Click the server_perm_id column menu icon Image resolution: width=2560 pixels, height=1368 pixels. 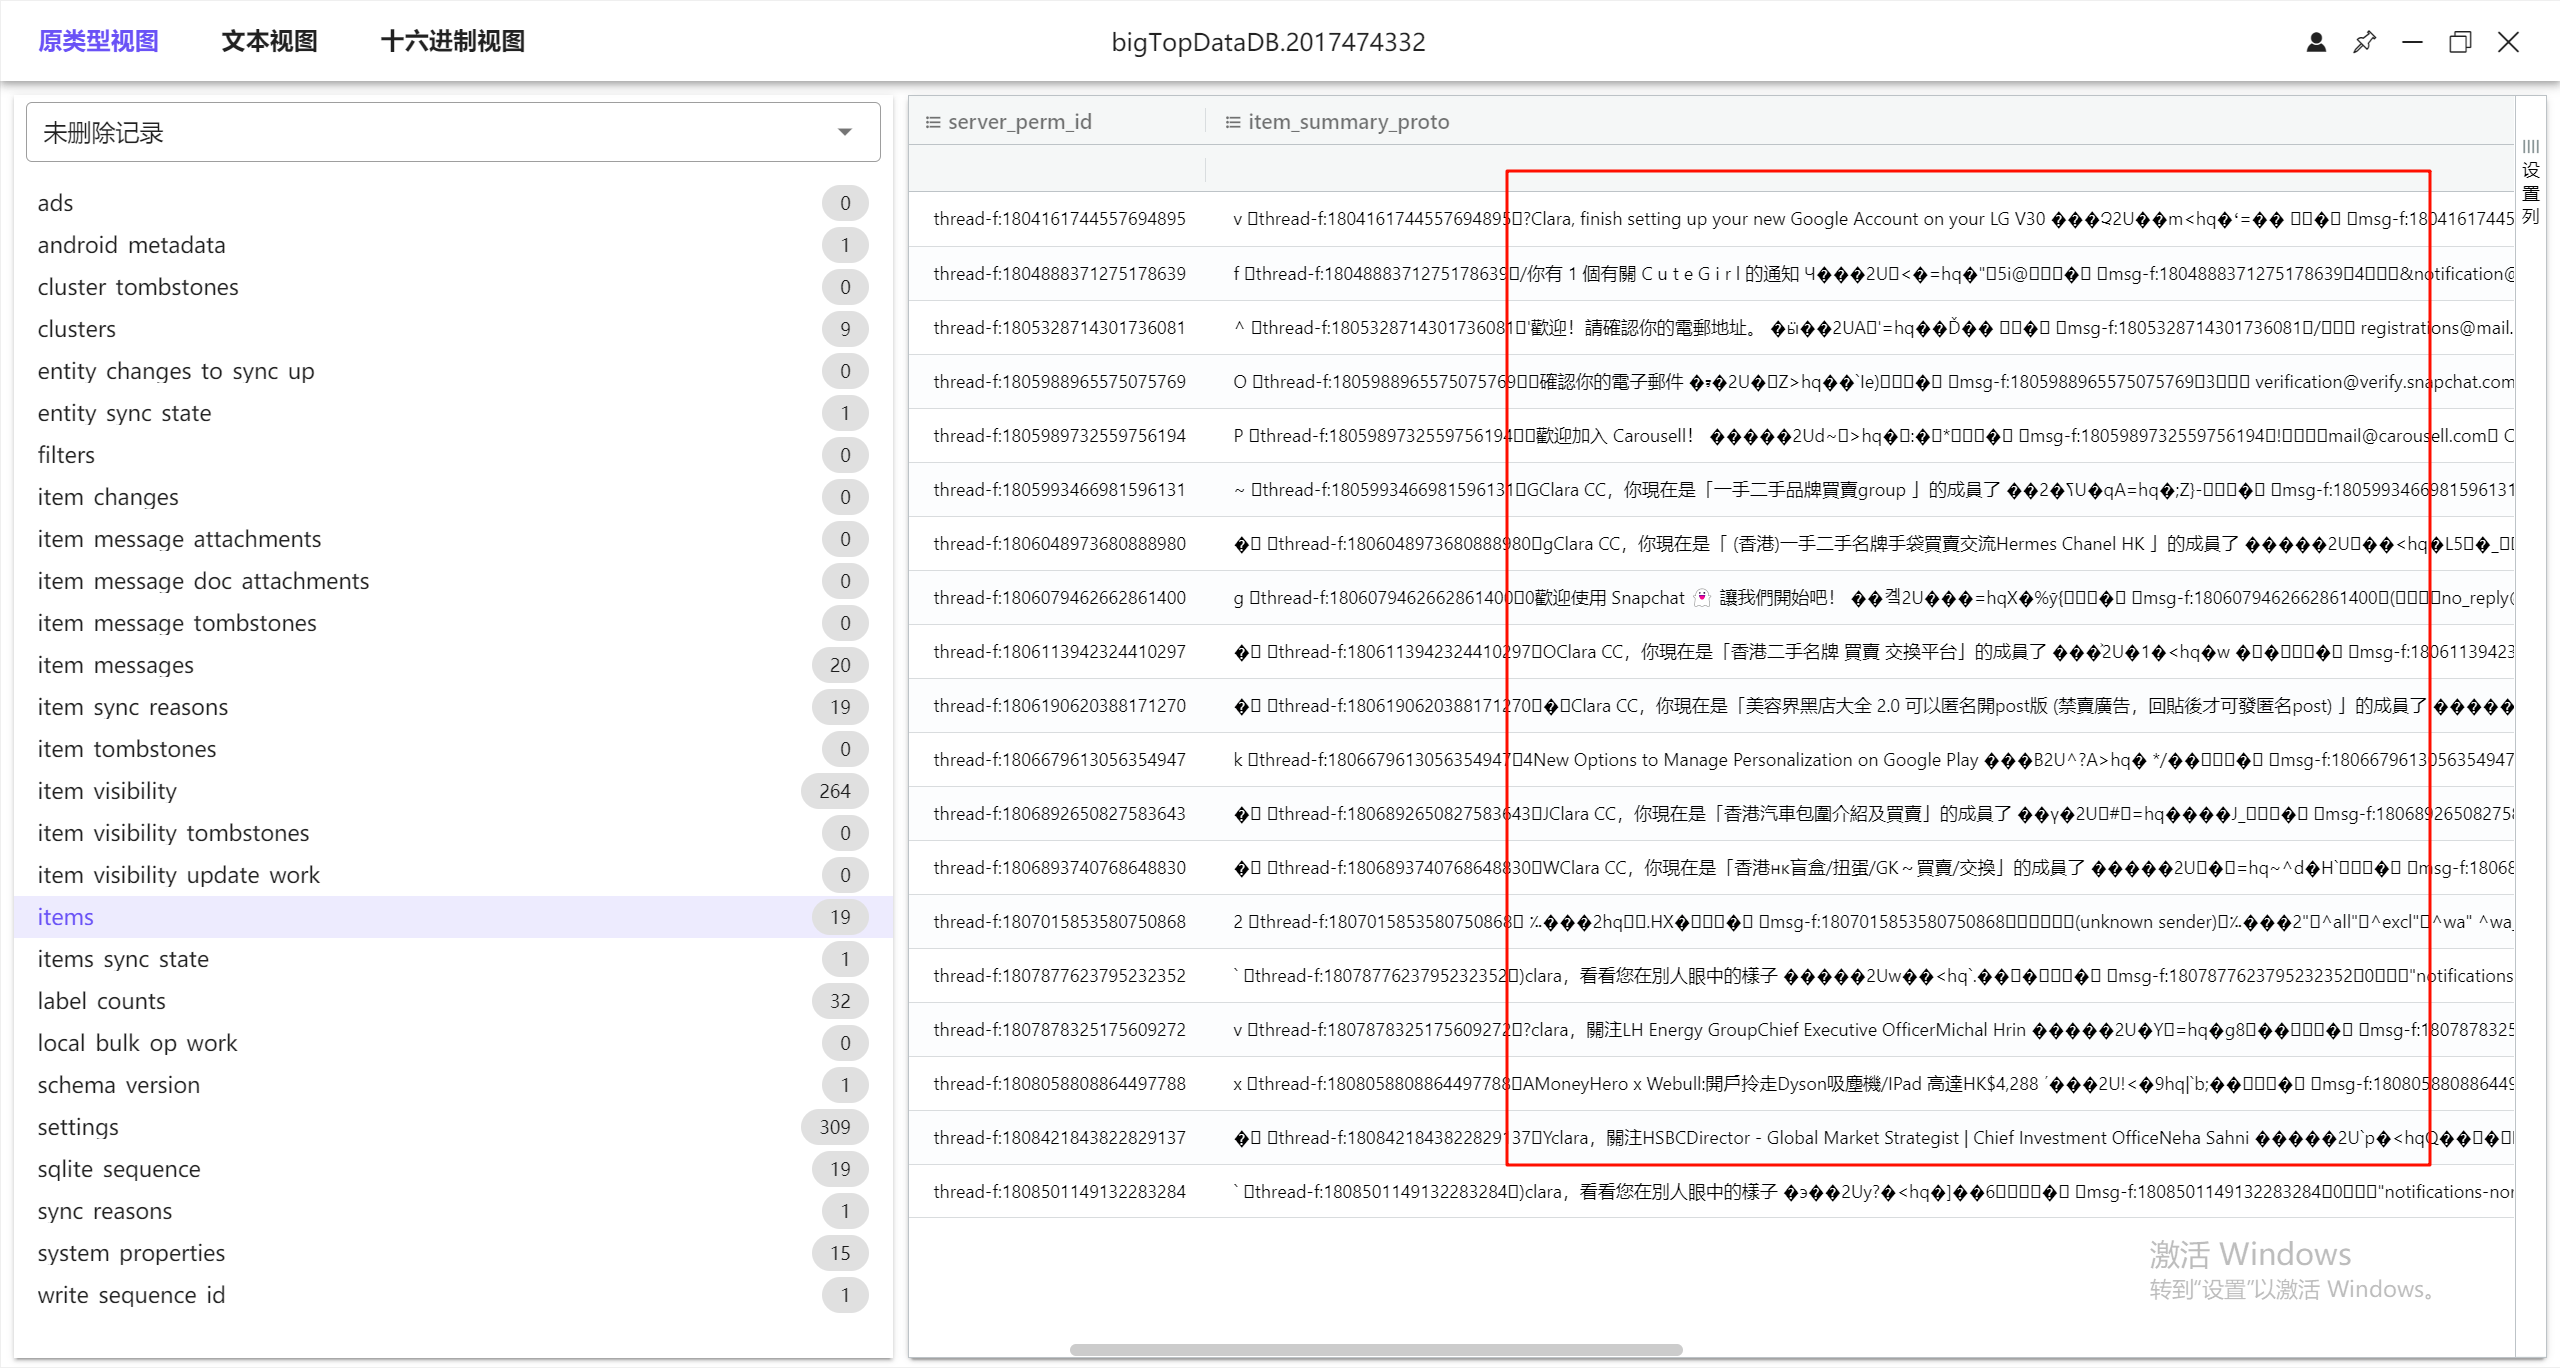[x=932, y=122]
